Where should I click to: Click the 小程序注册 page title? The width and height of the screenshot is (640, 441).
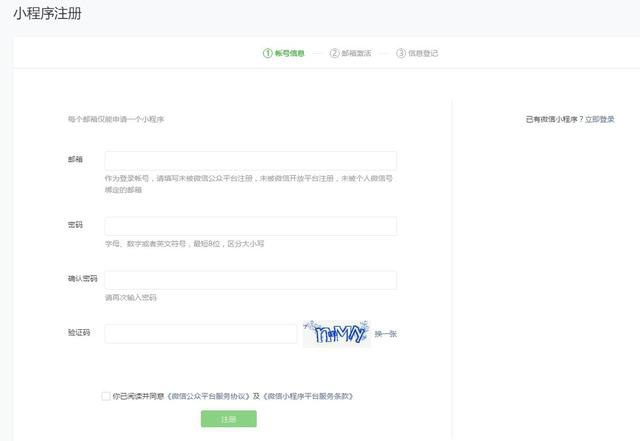tap(48, 15)
